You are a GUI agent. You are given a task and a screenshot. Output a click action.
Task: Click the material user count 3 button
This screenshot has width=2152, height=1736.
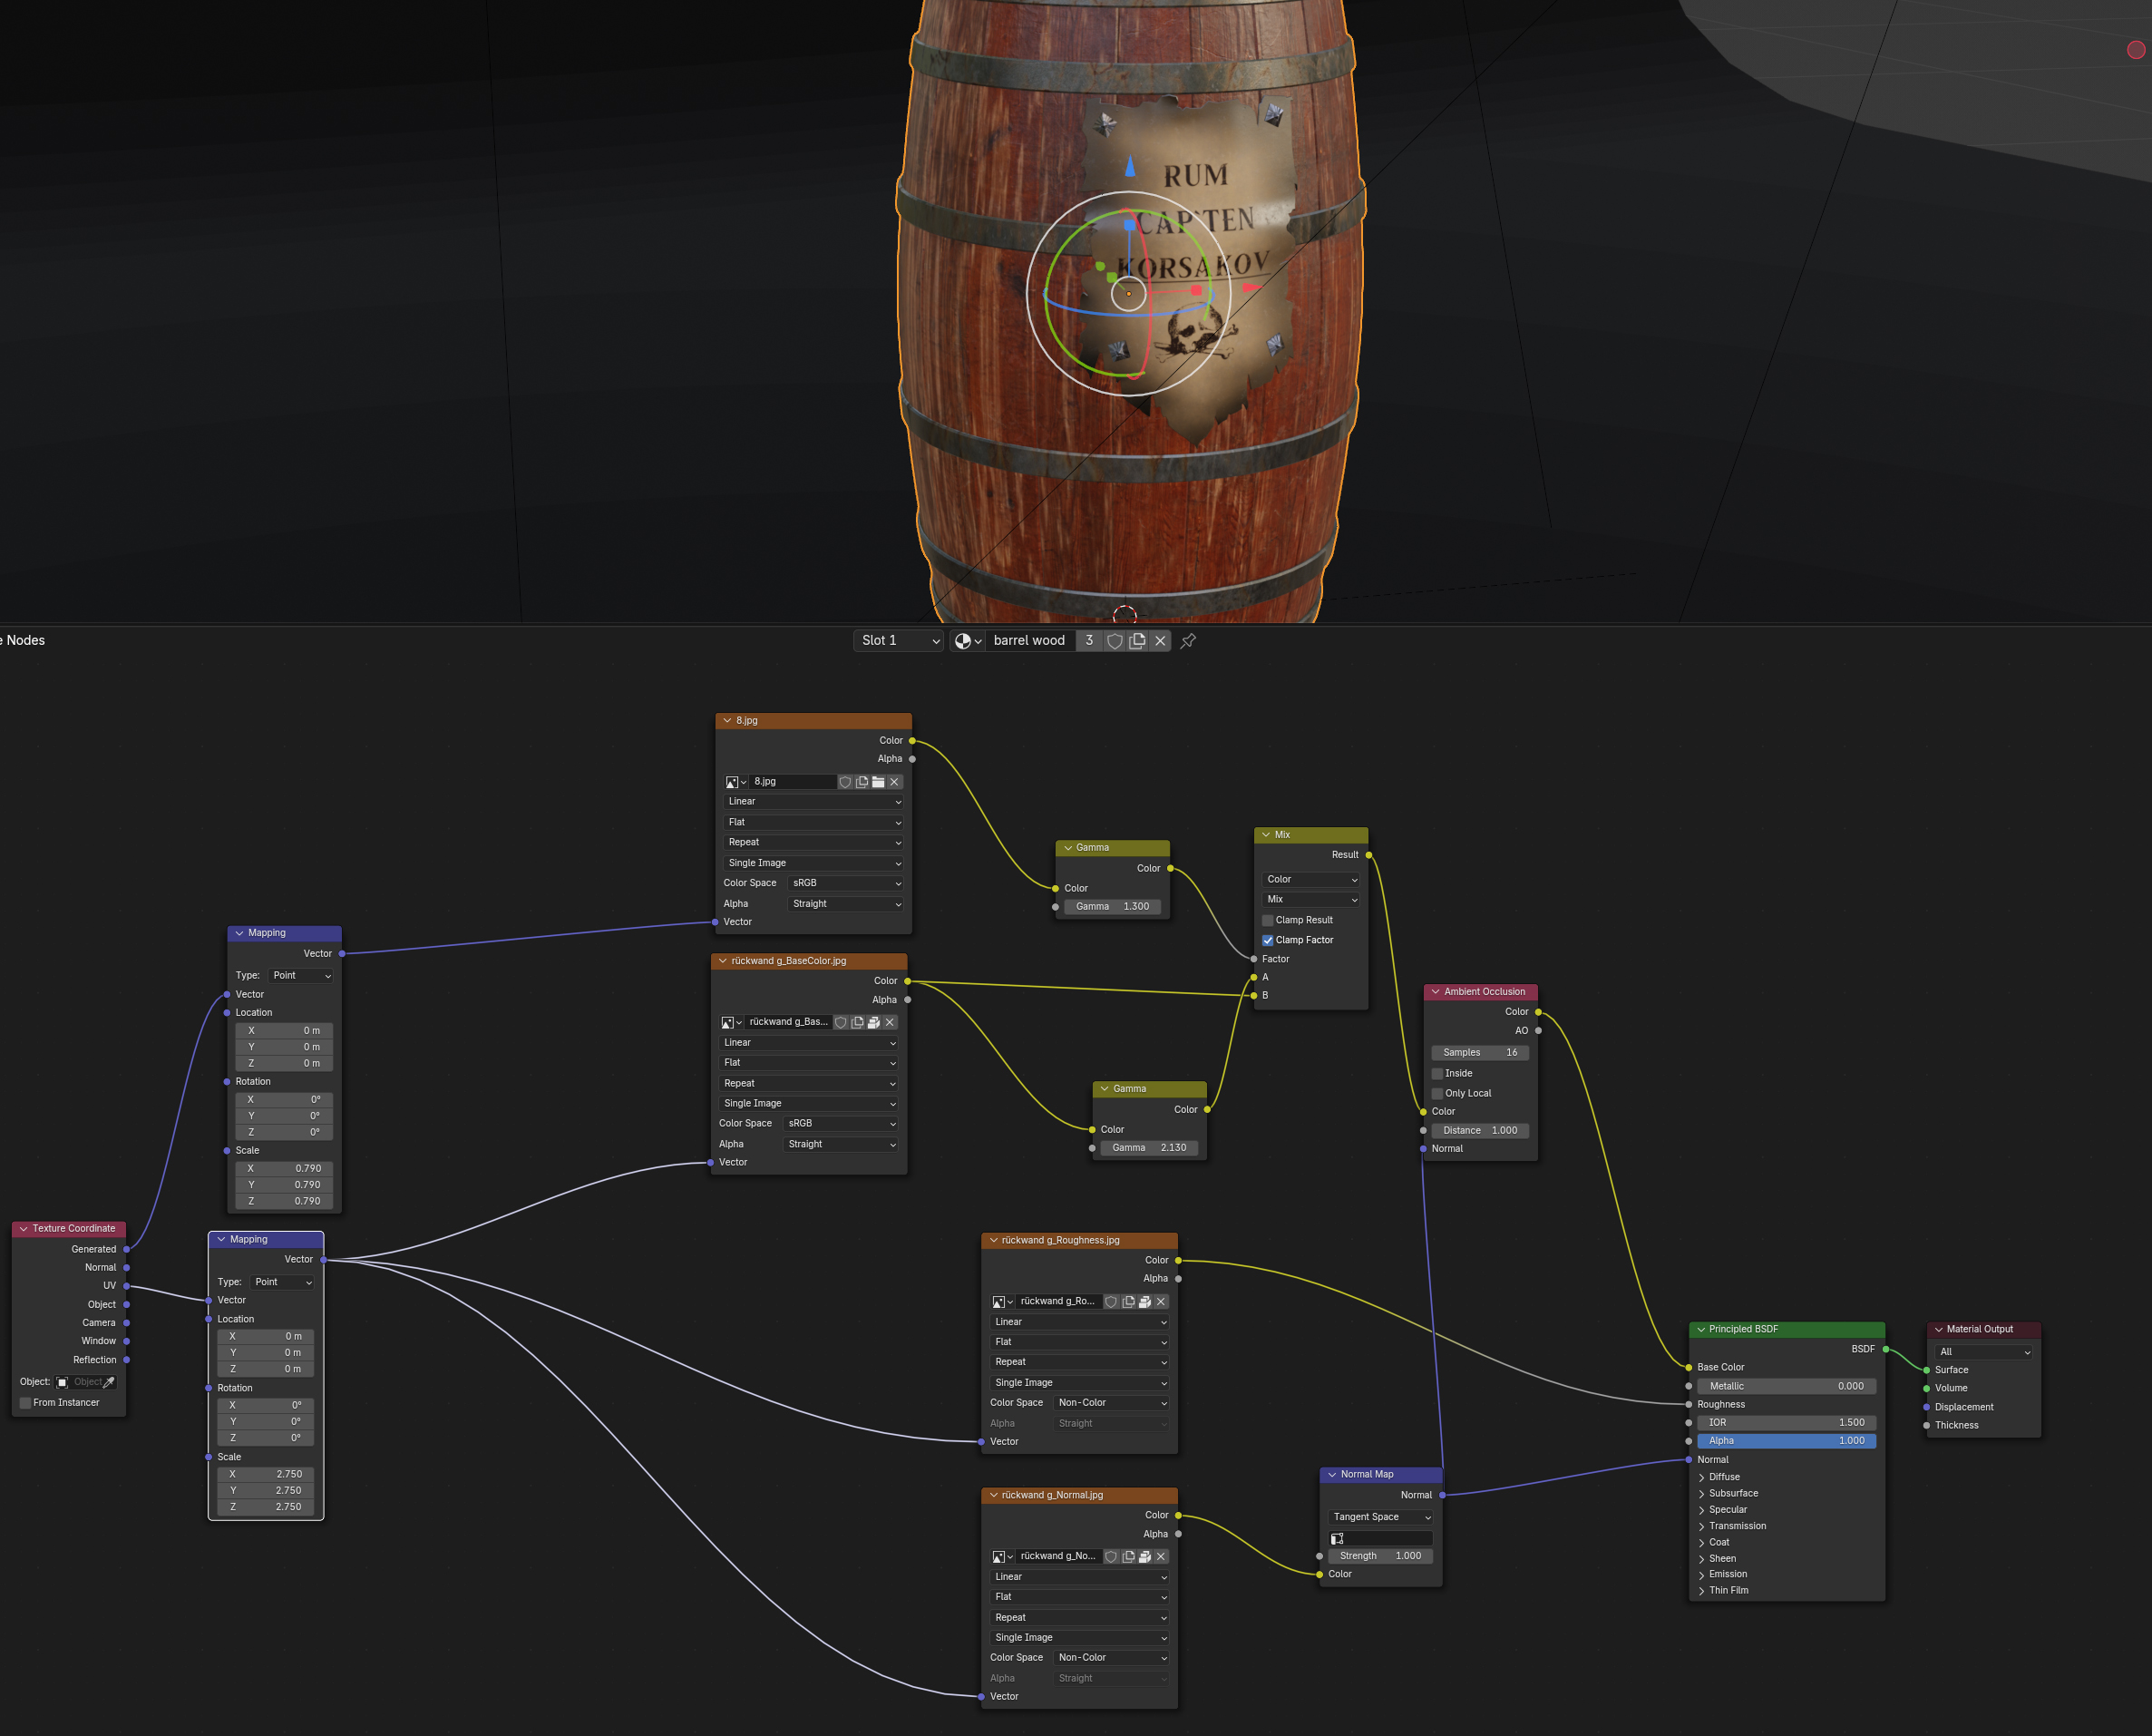(x=1089, y=641)
